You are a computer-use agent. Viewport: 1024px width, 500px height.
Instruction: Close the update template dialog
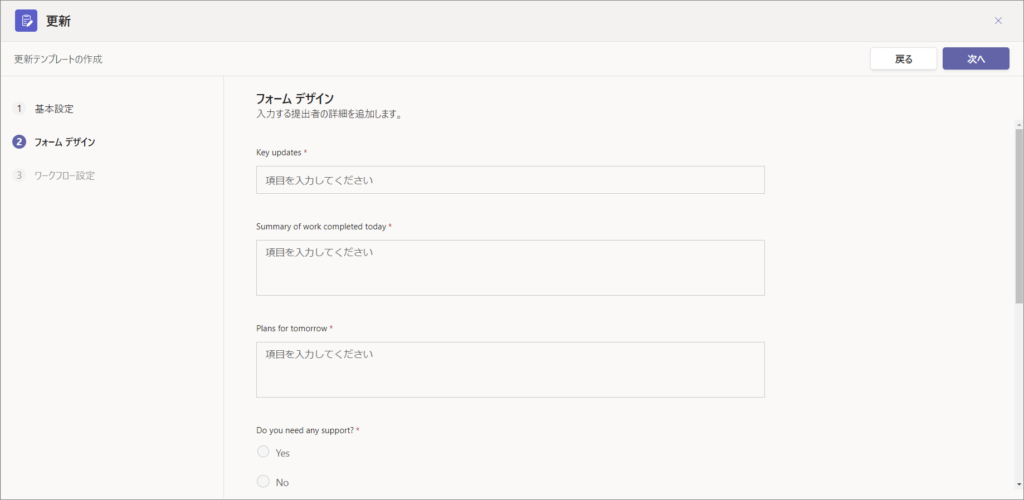(998, 21)
